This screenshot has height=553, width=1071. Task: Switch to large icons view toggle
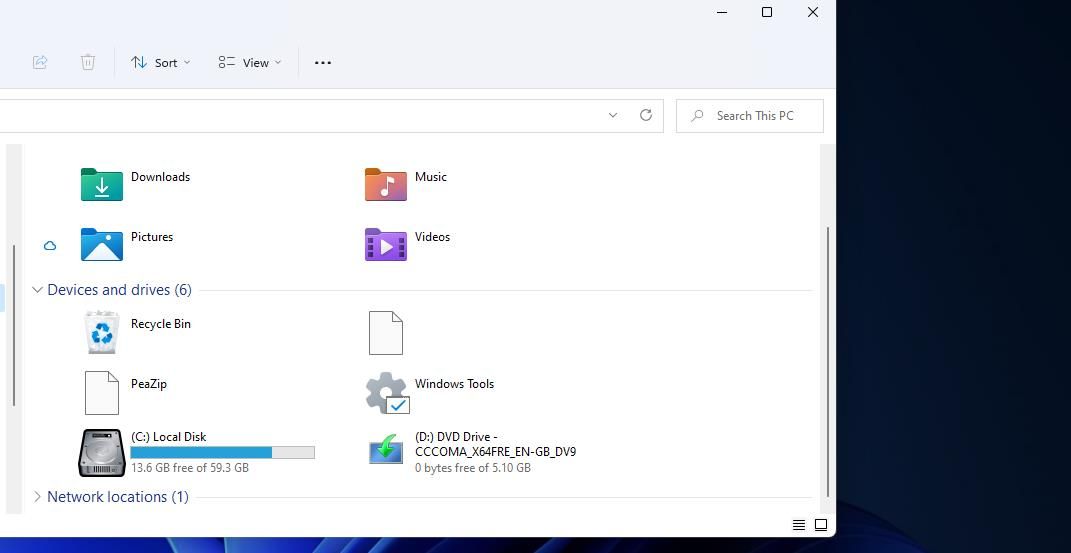click(821, 525)
